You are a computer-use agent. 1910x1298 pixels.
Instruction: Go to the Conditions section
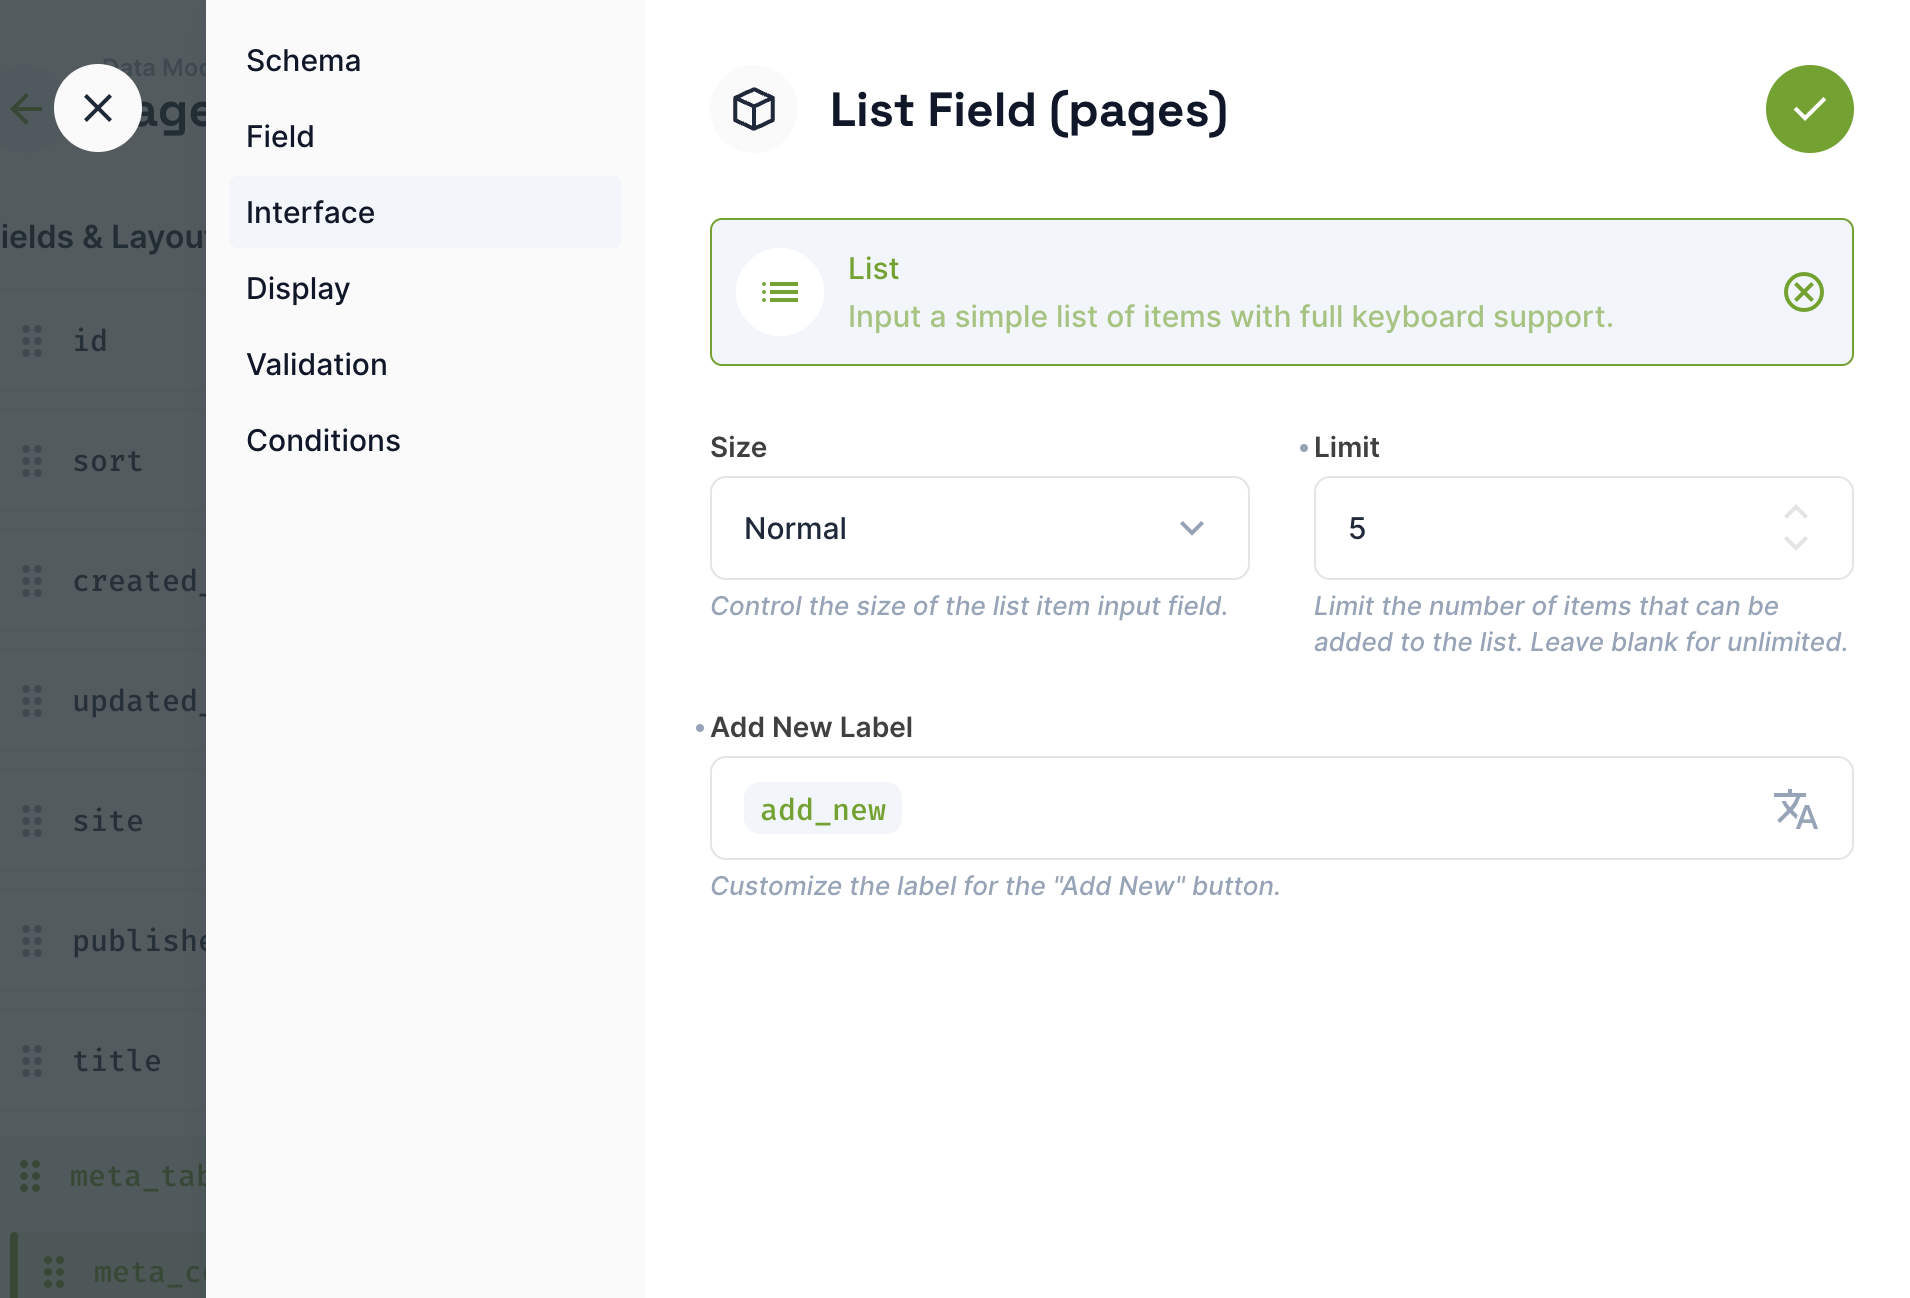coord(323,440)
